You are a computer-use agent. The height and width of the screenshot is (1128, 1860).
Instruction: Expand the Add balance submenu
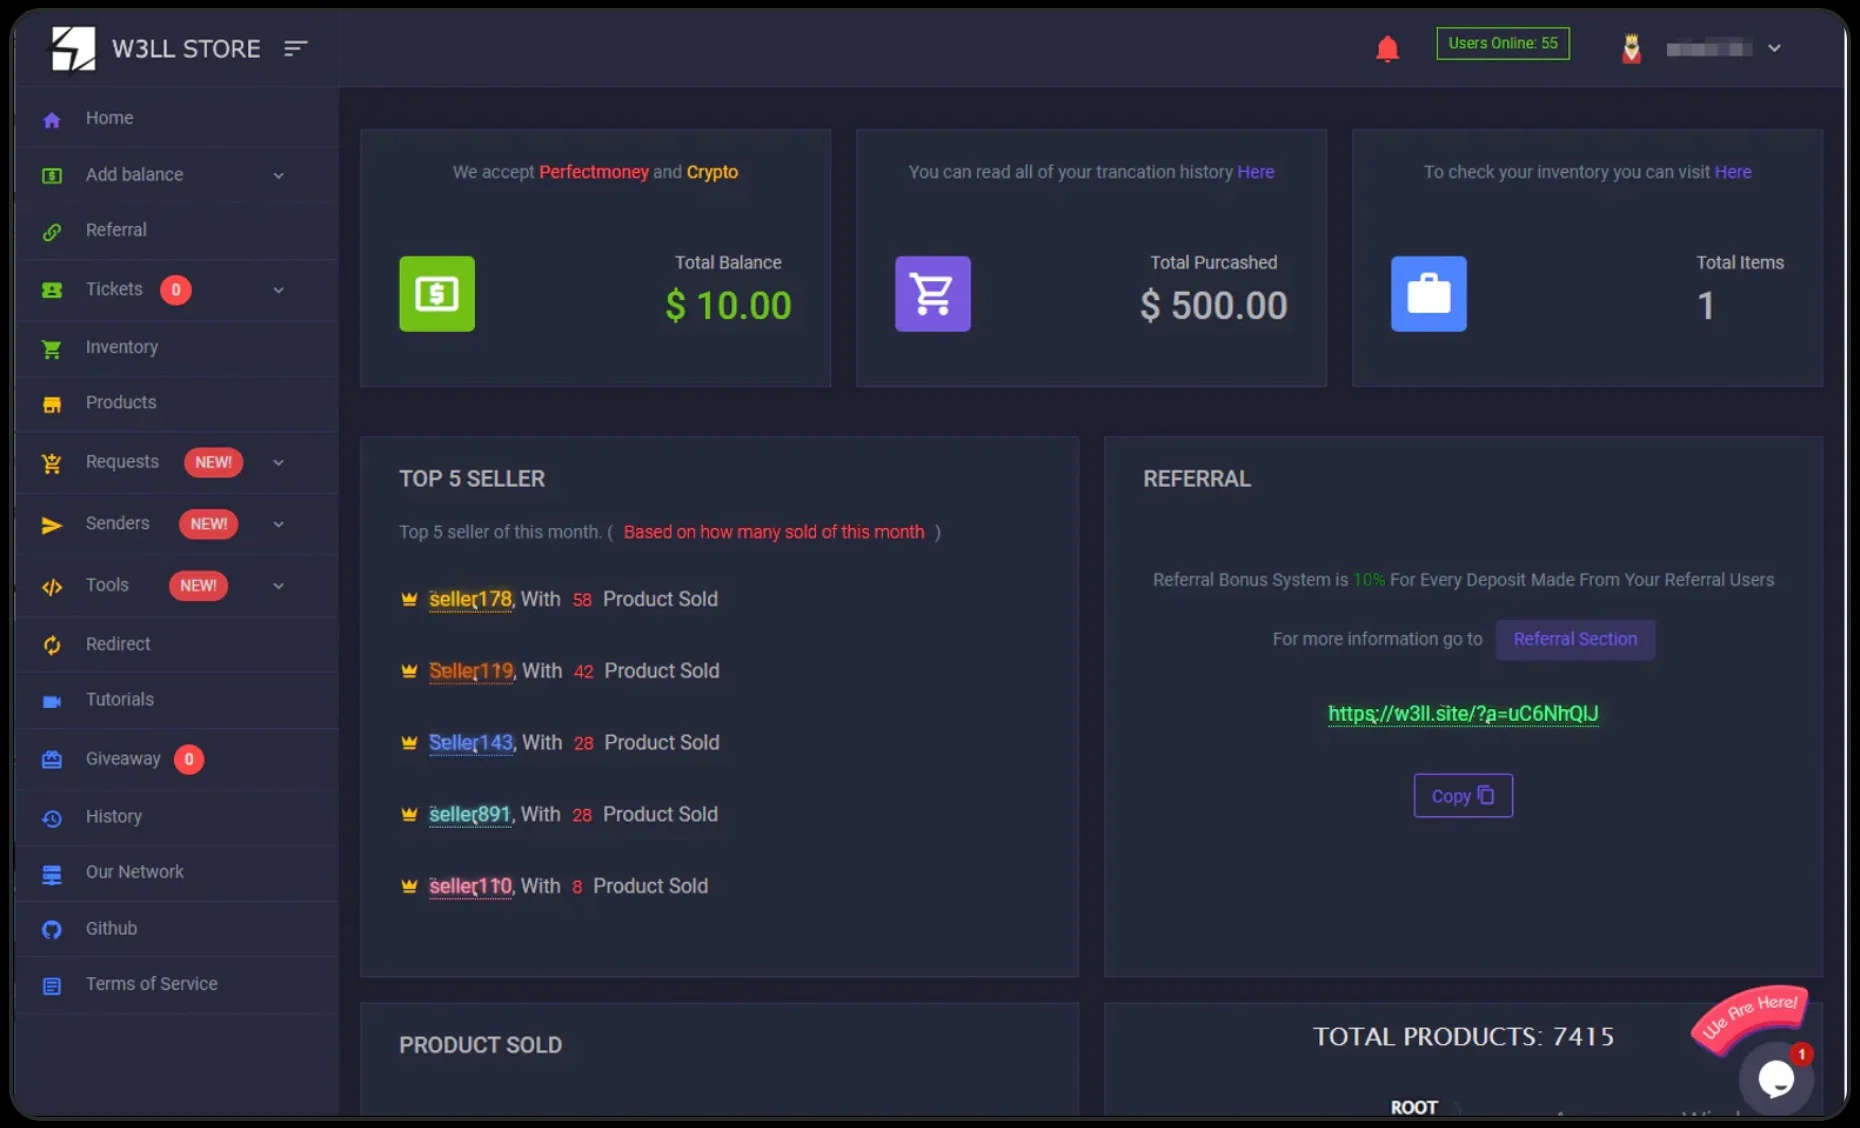(x=278, y=175)
